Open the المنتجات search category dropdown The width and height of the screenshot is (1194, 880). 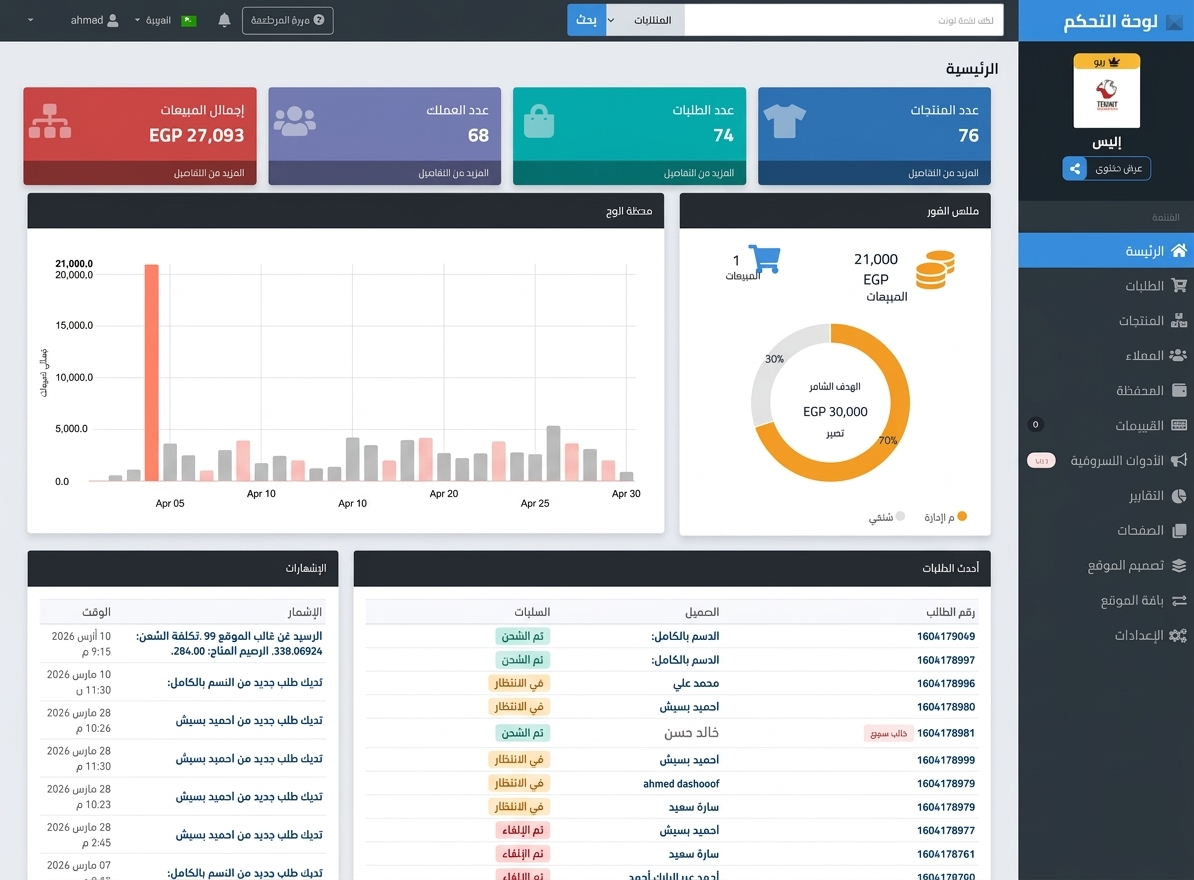[x=645, y=20]
